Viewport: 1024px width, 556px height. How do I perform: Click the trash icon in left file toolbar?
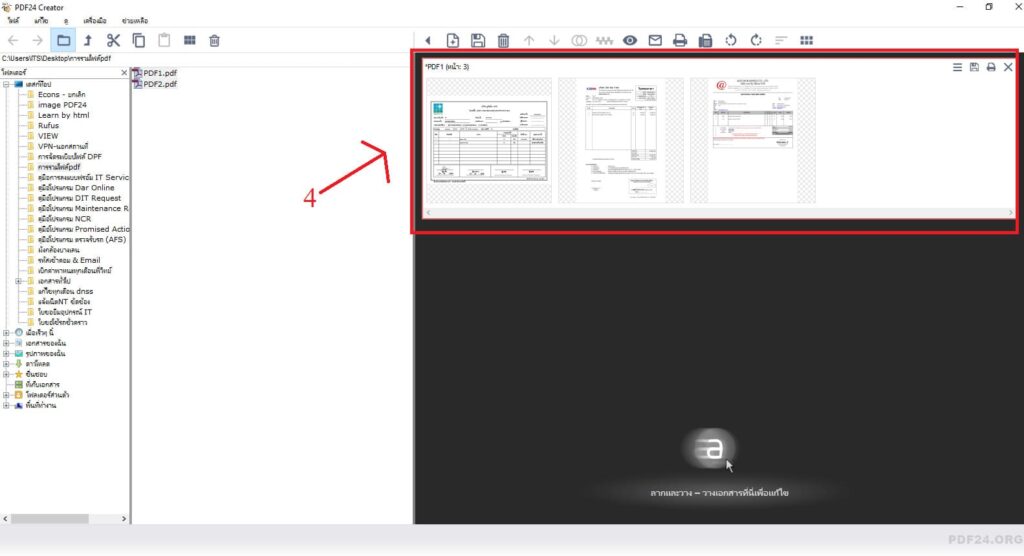click(x=214, y=40)
